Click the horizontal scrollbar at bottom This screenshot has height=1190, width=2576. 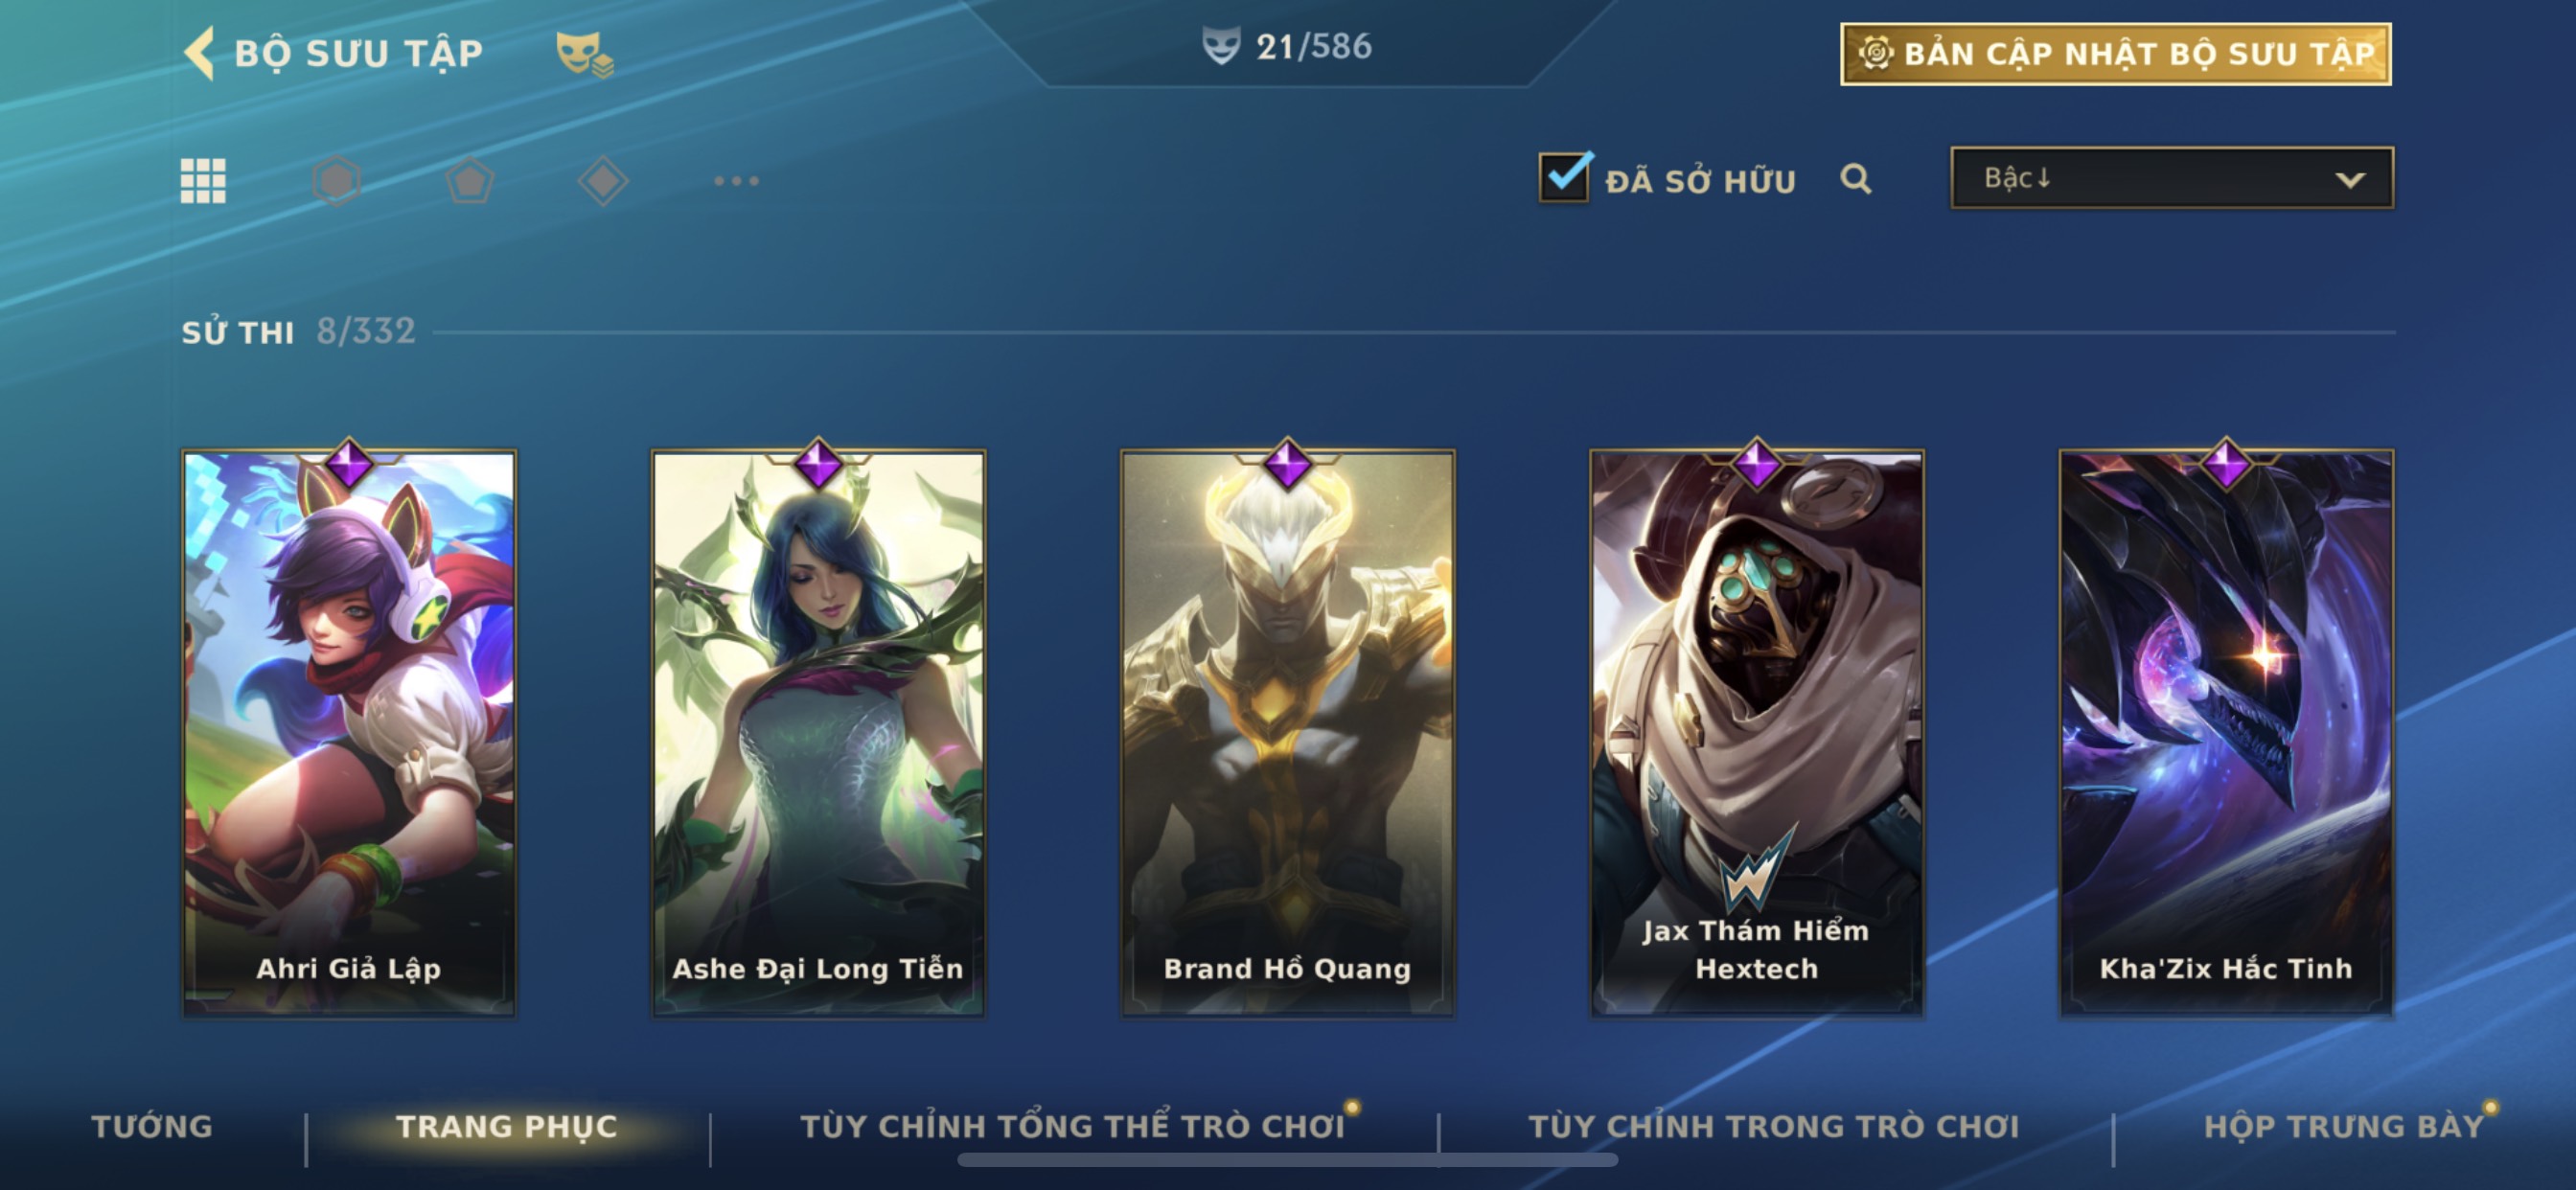1288,1160
